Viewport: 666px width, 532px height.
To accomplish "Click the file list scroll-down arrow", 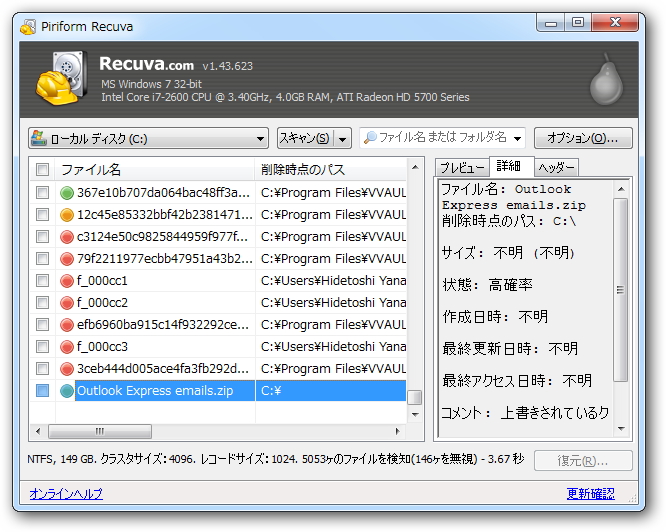I will [415, 414].
